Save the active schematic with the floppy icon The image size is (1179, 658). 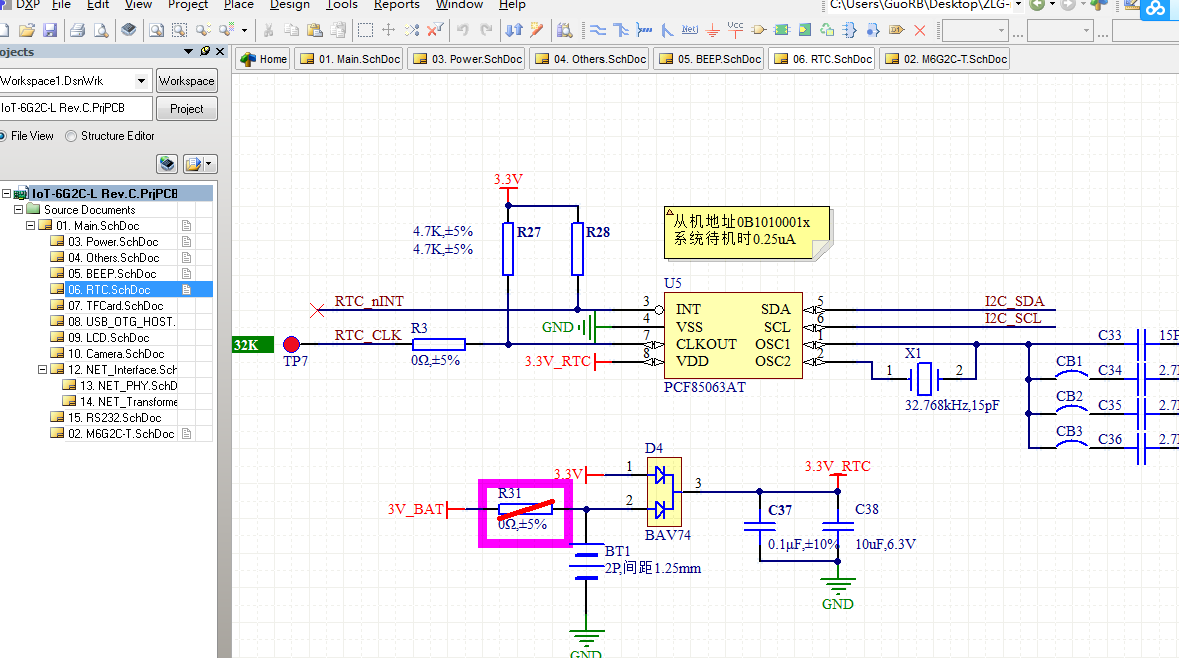[50, 30]
